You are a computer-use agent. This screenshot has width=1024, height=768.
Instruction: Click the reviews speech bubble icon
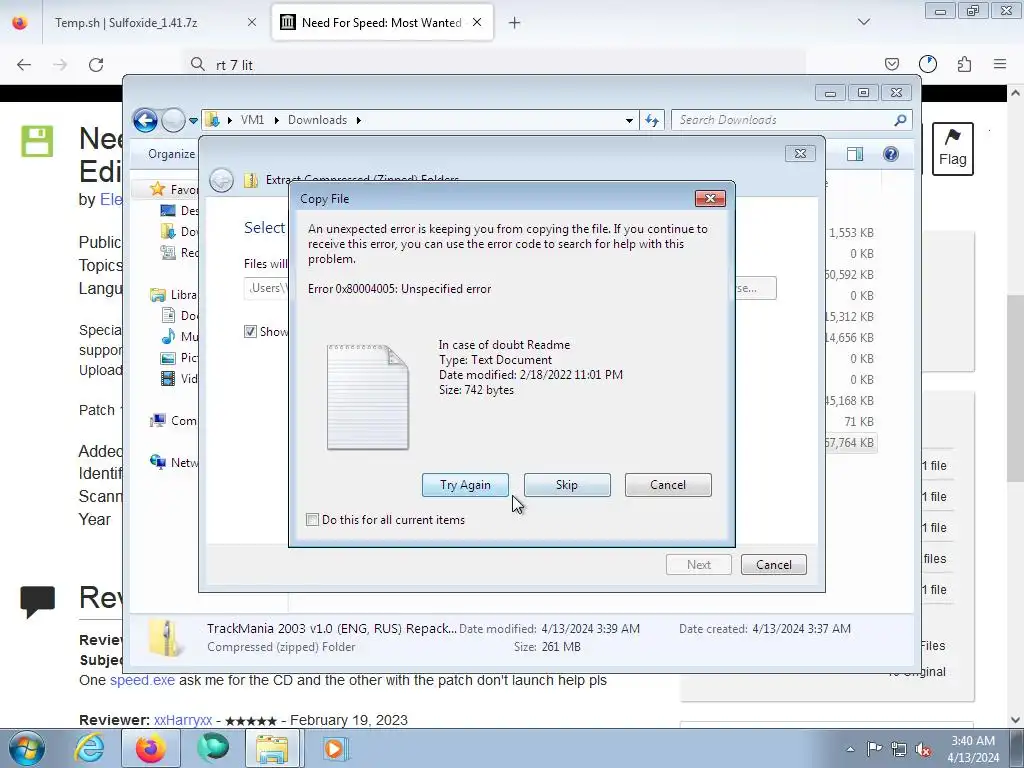(x=37, y=601)
